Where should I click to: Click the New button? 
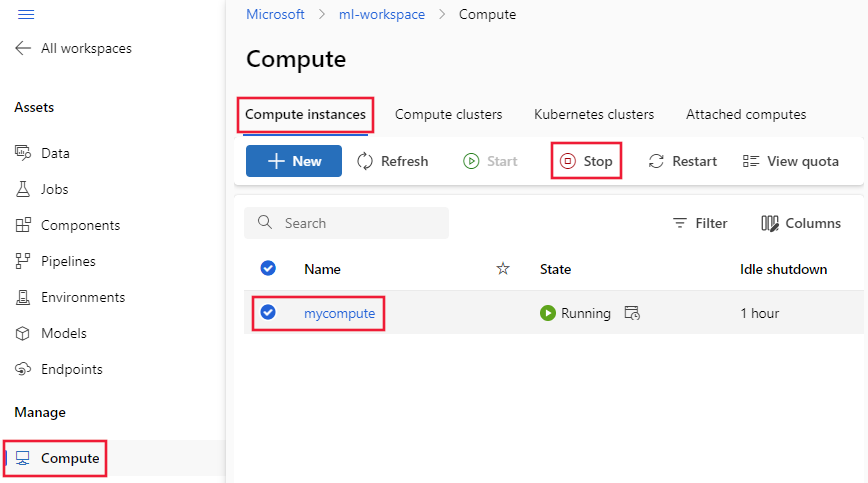point(294,161)
